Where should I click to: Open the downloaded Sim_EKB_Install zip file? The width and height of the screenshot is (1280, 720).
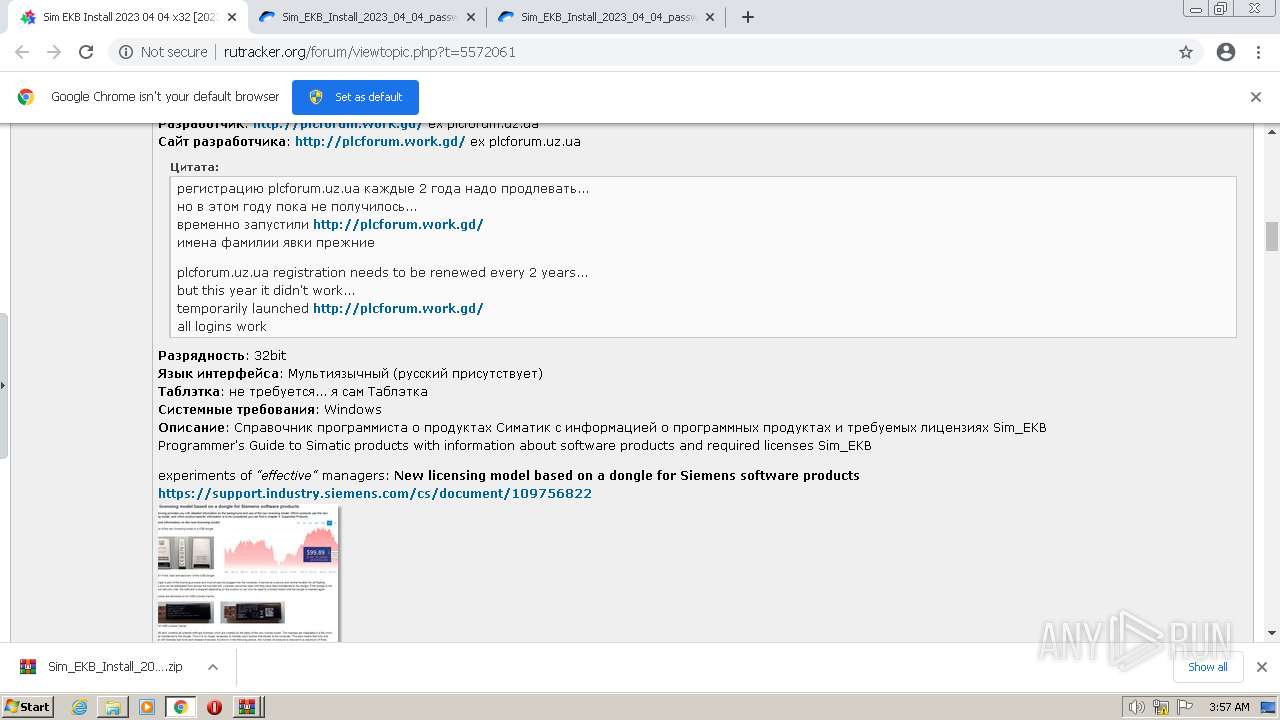click(115, 667)
